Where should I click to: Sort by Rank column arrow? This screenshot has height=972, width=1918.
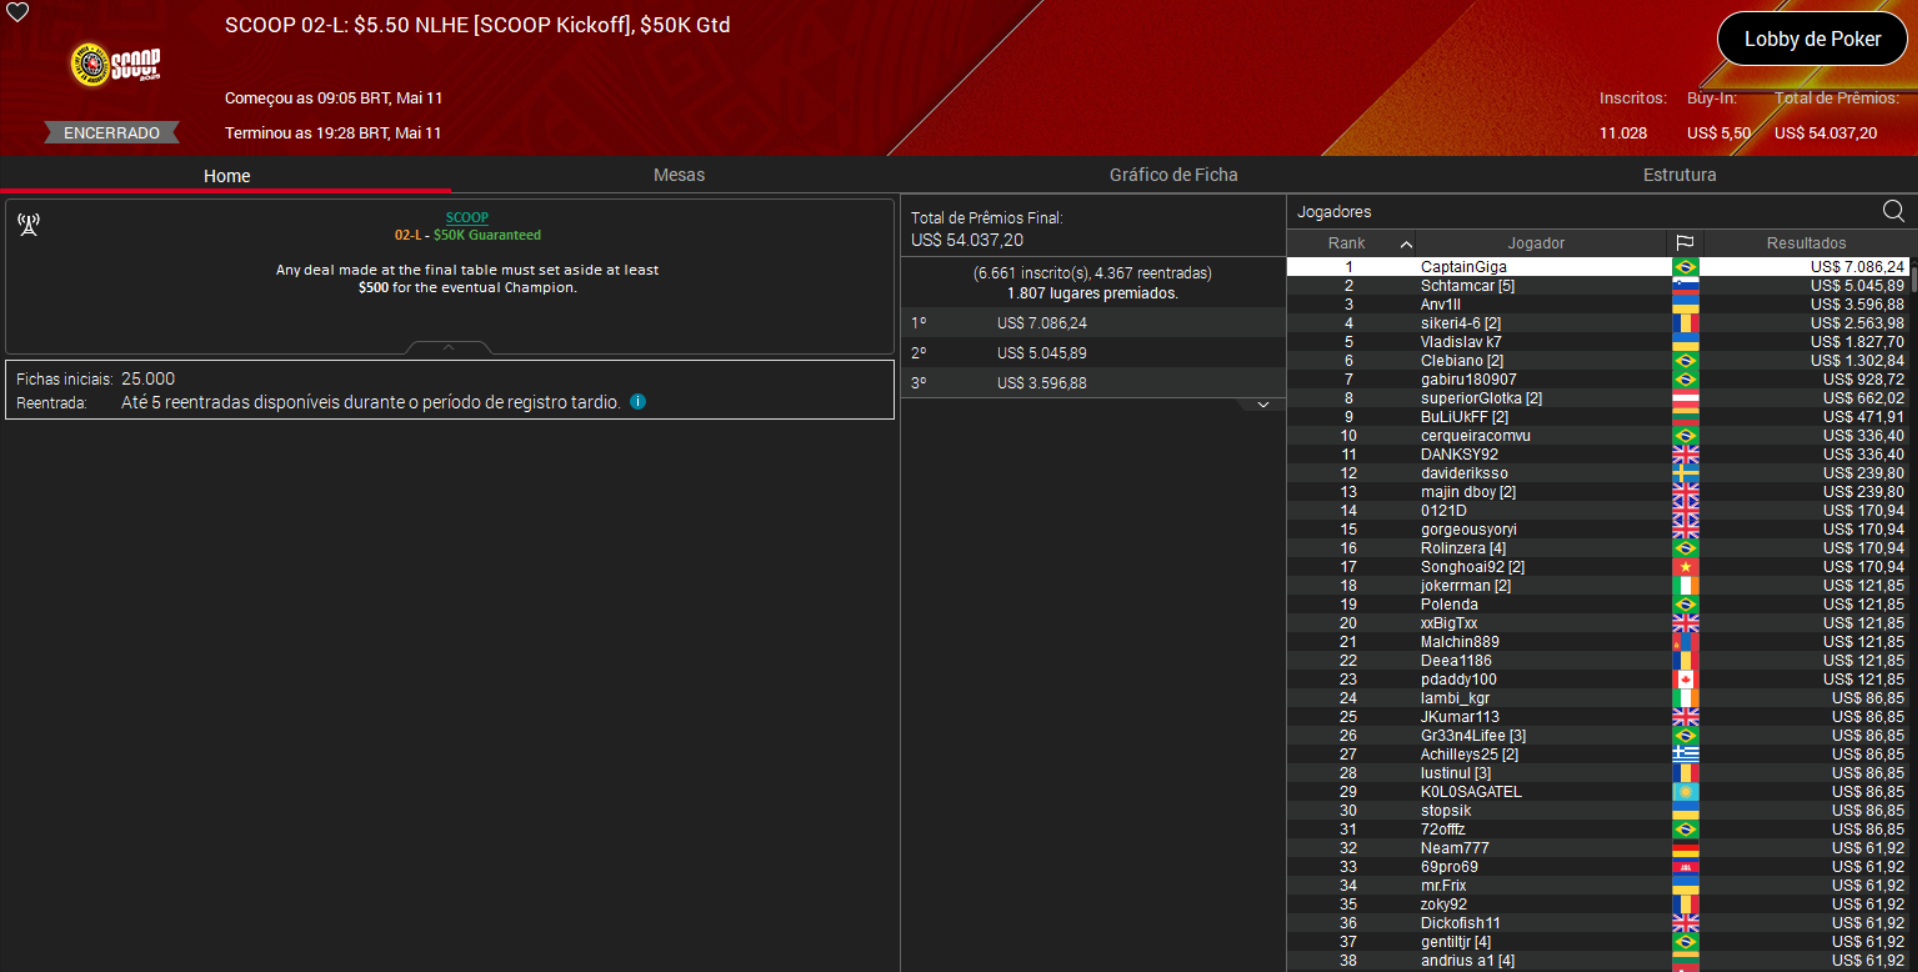(x=1406, y=244)
